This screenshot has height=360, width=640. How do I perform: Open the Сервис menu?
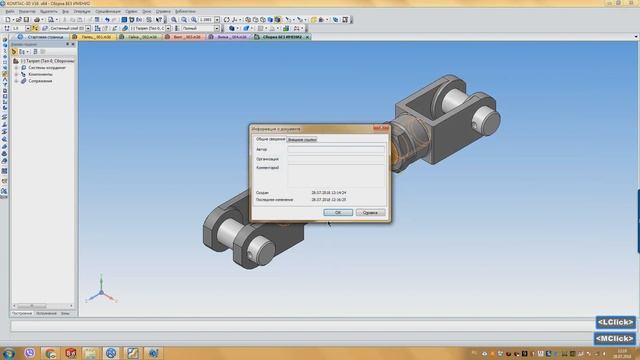[131, 11]
